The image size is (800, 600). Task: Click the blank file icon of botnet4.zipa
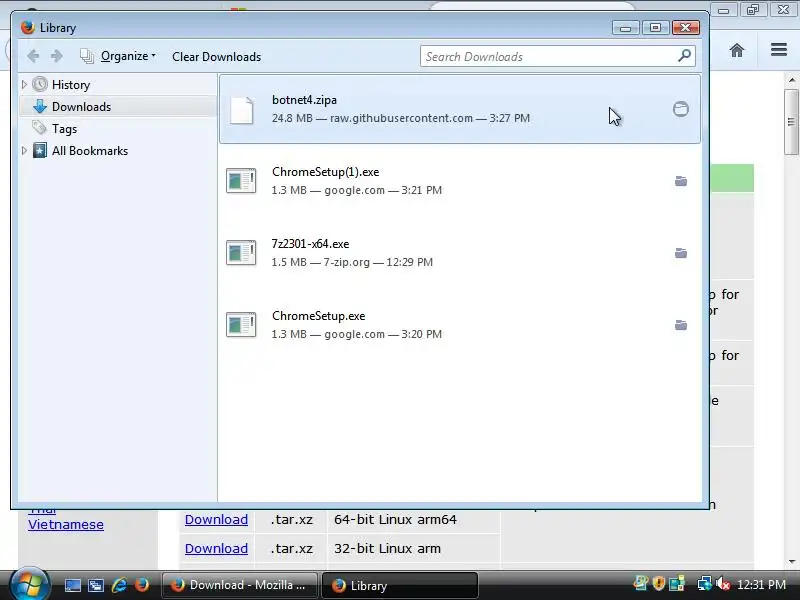(241, 110)
